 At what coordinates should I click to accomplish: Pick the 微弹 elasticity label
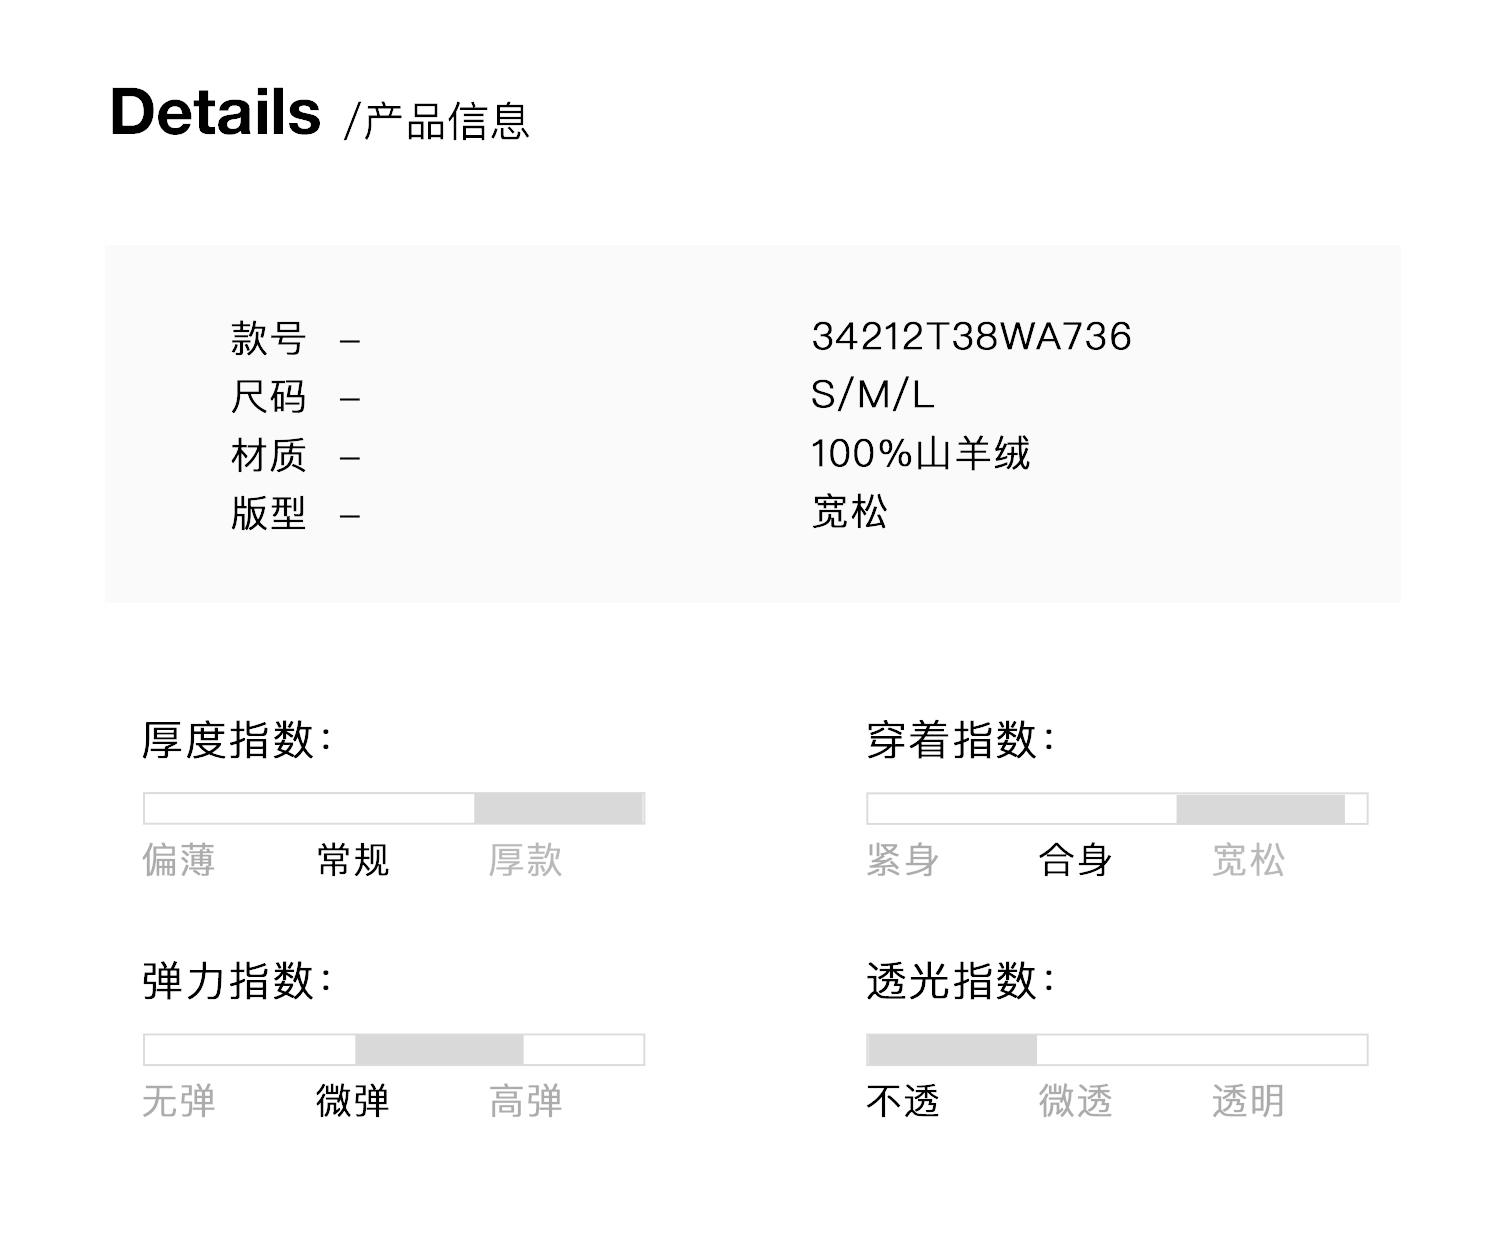click(352, 1101)
